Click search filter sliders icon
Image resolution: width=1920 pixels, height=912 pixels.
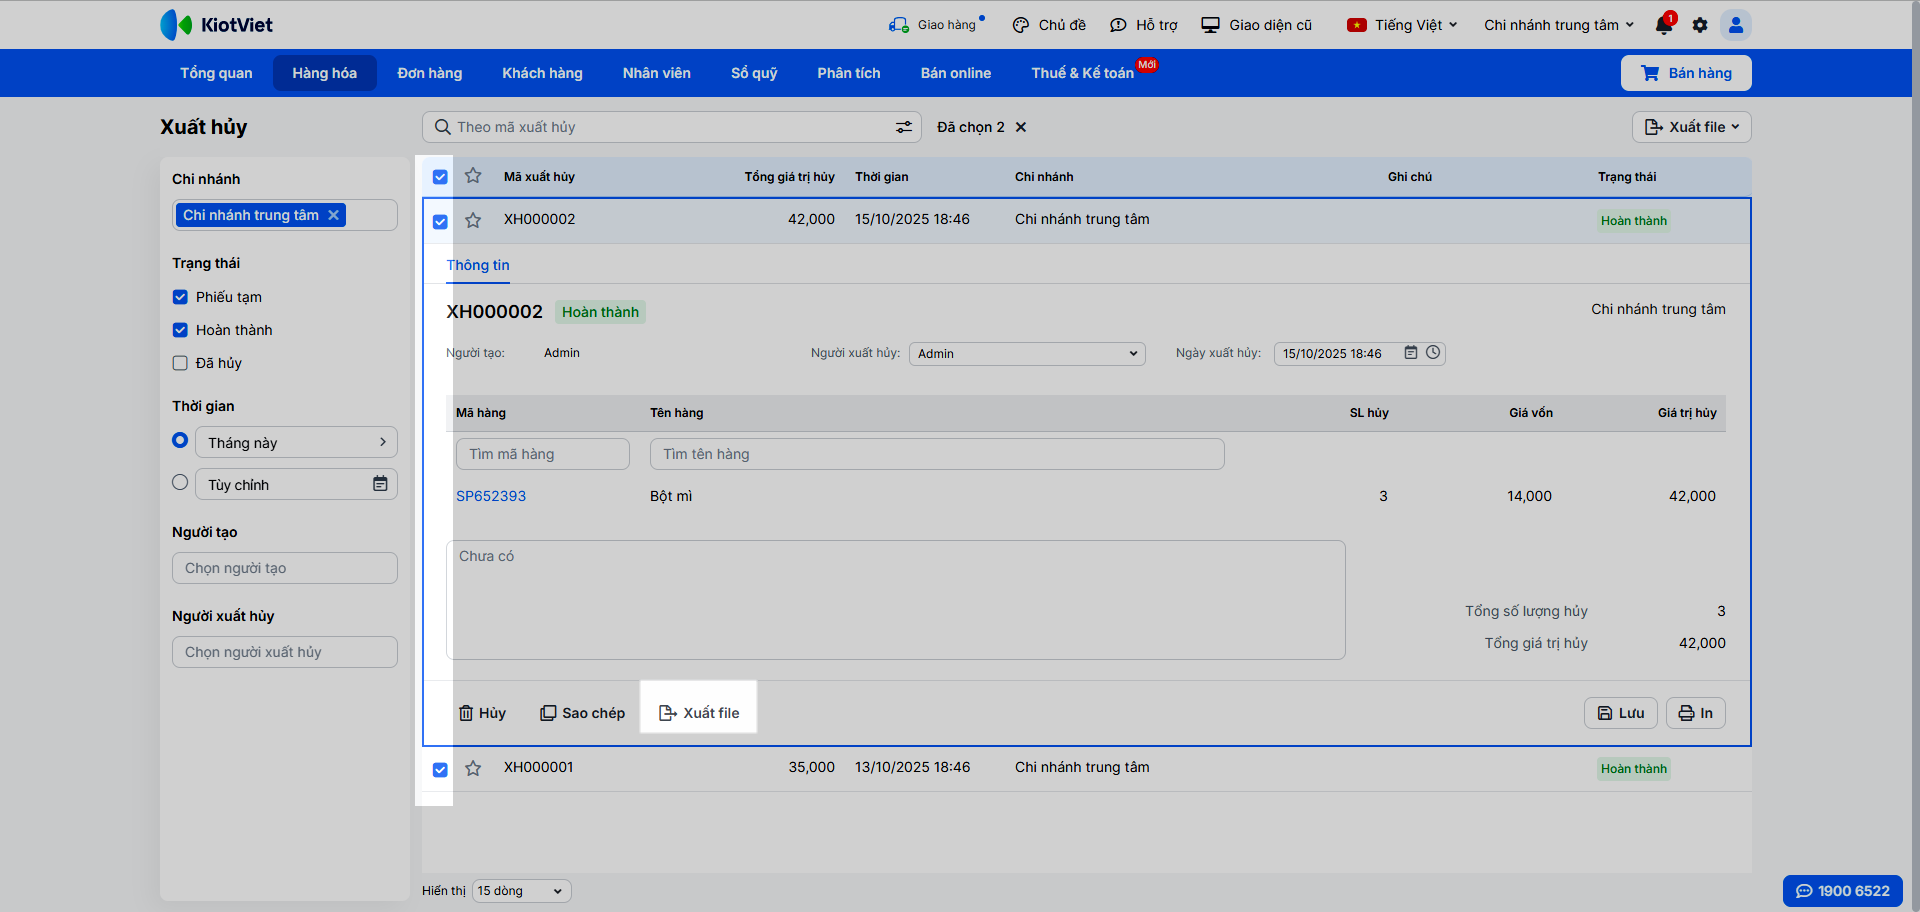(x=904, y=127)
